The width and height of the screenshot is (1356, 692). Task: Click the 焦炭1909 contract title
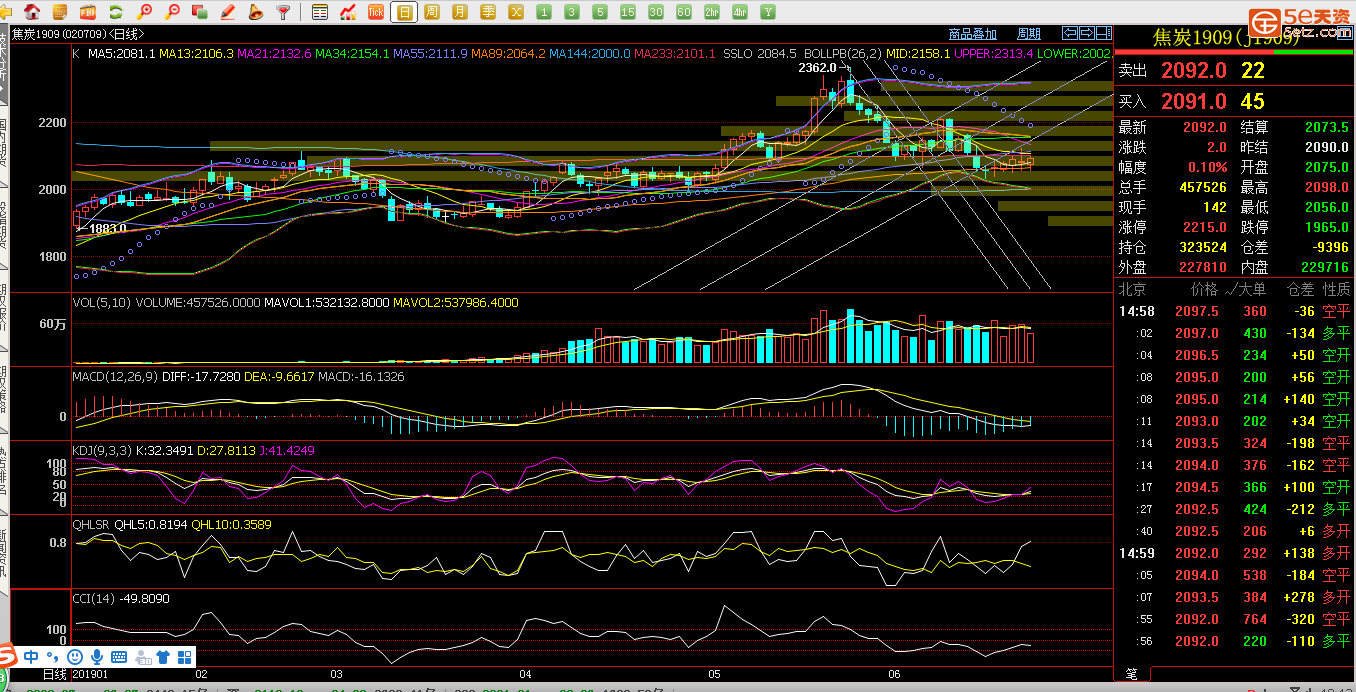coord(1226,38)
